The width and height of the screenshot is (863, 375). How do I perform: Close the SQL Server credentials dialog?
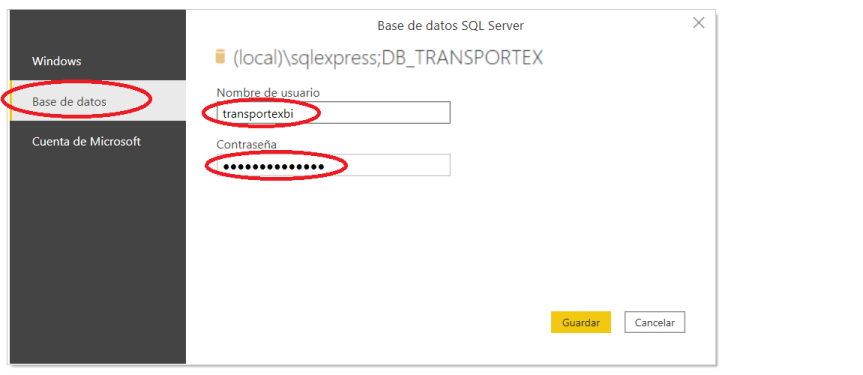click(x=698, y=23)
